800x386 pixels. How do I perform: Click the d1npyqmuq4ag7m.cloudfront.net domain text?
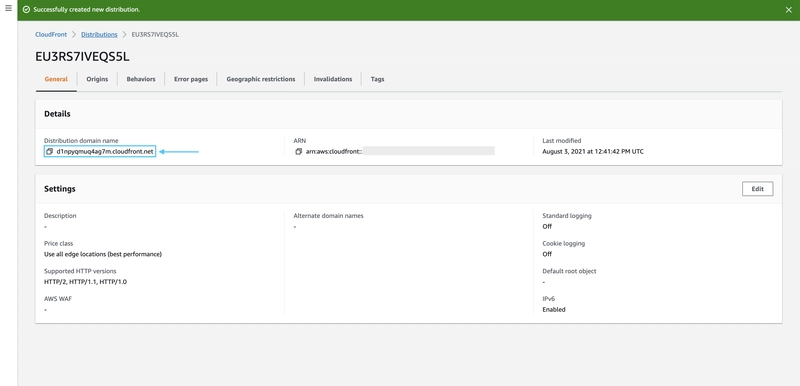point(105,151)
